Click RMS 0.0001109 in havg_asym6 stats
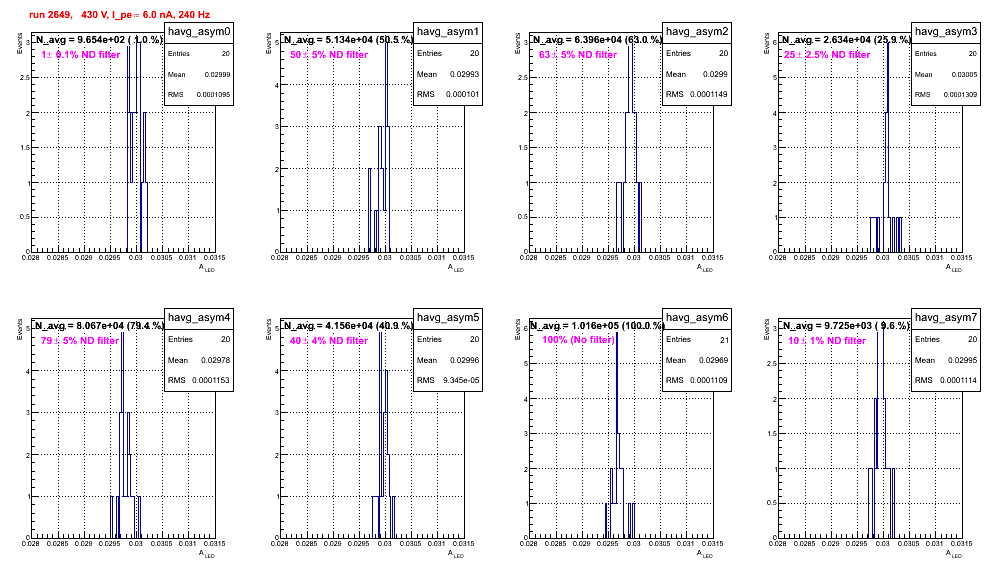Viewport: 996px width, 572px height. tap(697, 380)
